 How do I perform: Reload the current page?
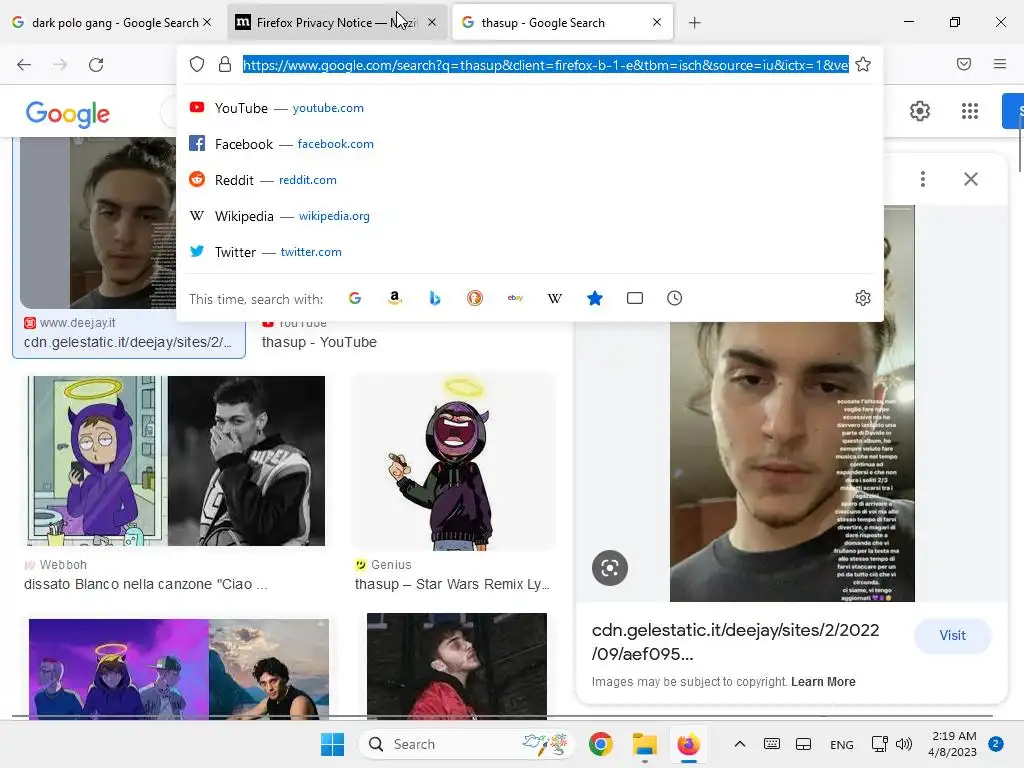coord(96,65)
